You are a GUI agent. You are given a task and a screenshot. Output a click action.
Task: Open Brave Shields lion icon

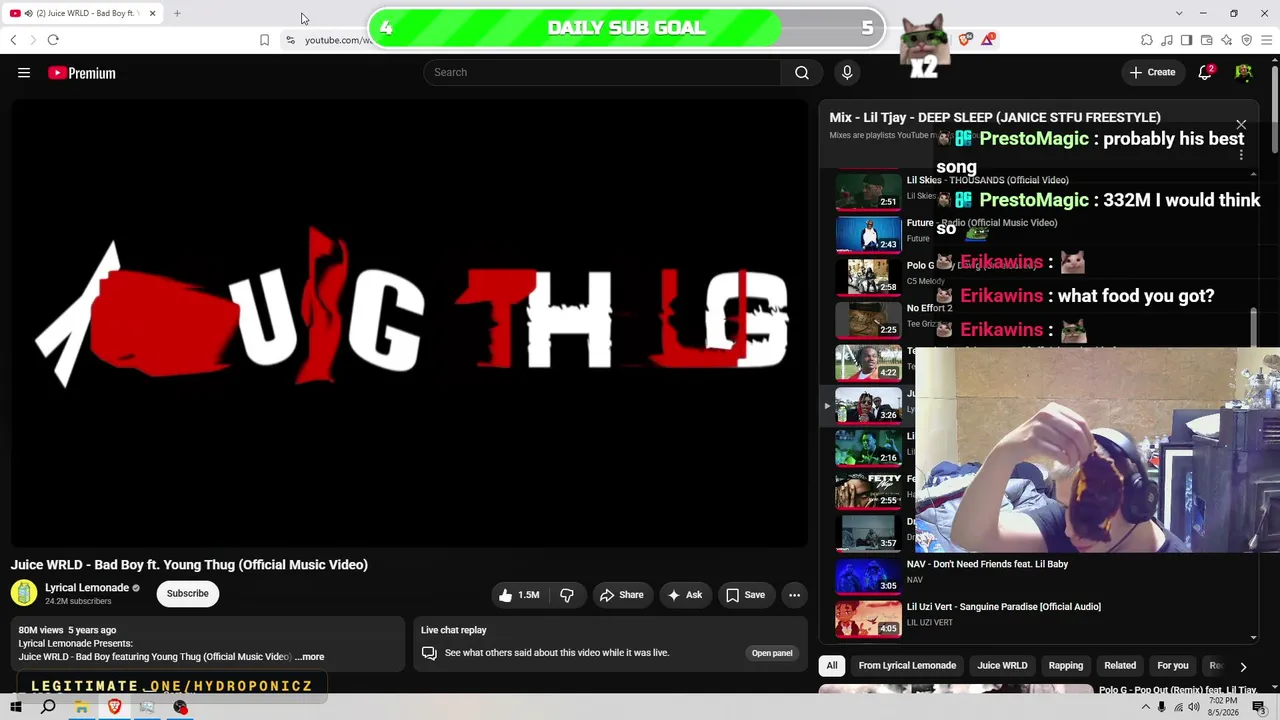pyautogui.click(x=965, y=40)
